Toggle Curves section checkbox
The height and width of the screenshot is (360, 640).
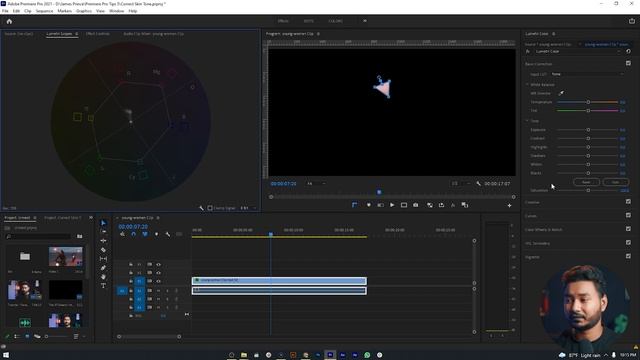[628, 215]
